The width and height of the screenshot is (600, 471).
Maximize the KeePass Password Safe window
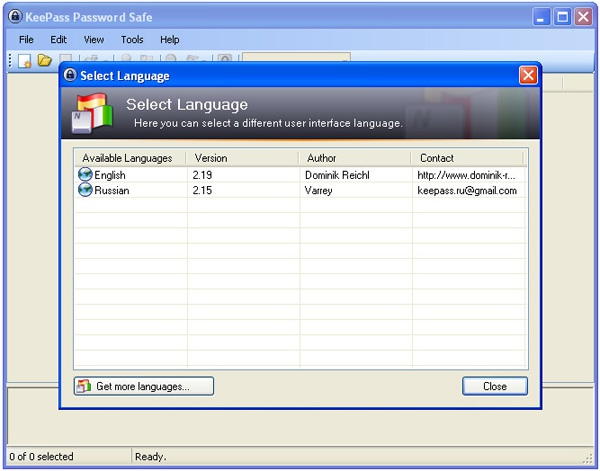(x=562, y=17)
